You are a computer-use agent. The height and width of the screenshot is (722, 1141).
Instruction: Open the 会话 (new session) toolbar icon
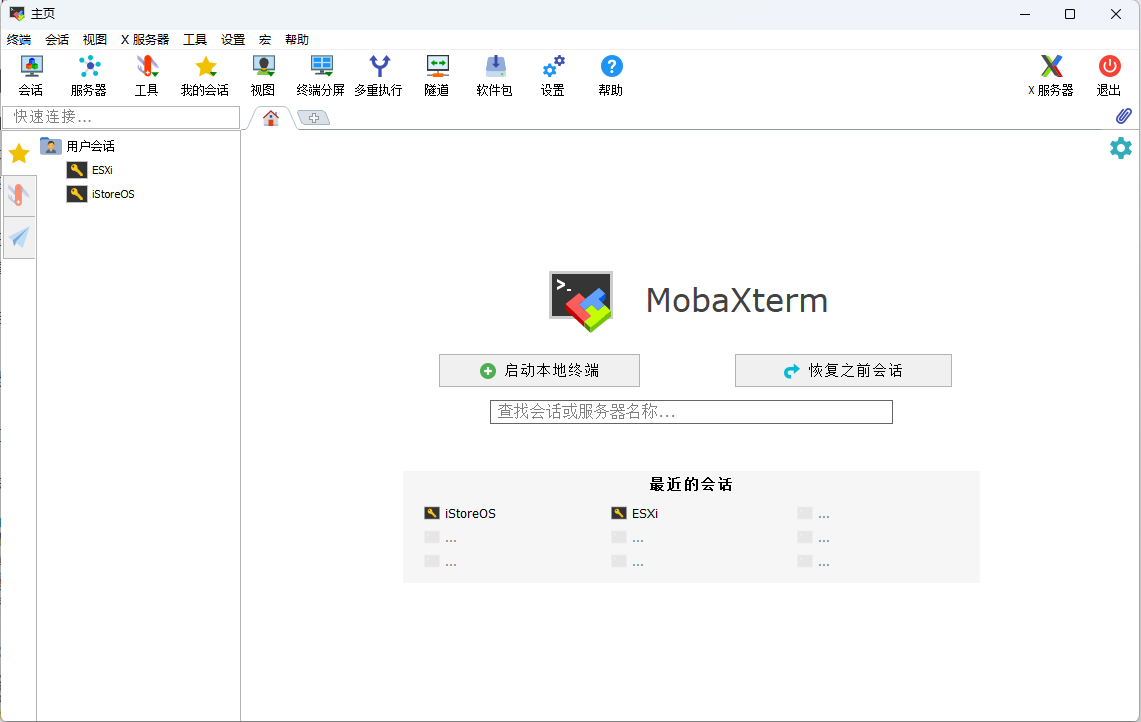coord(30,75)
